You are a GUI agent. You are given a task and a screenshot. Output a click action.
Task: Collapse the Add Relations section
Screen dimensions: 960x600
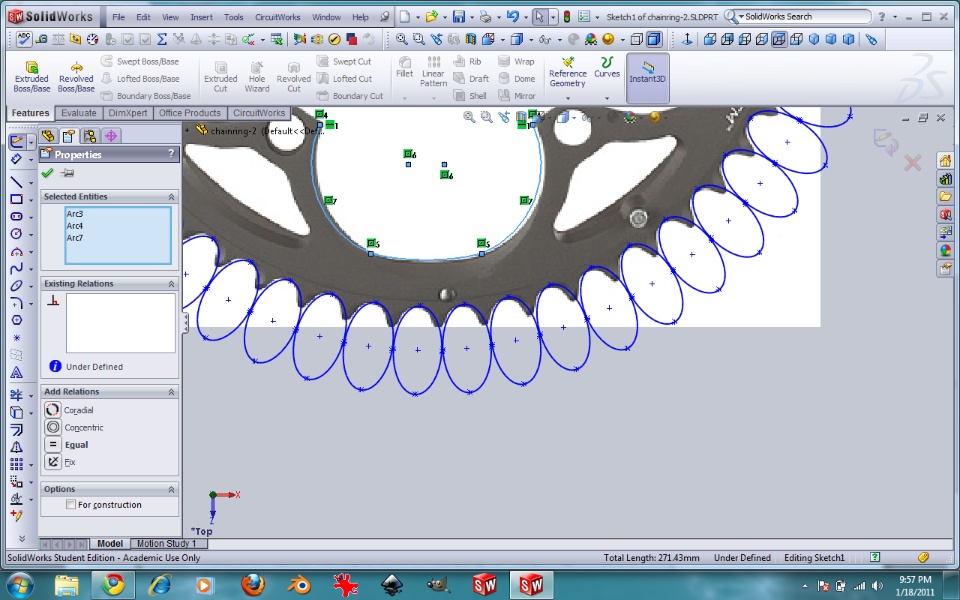click(x=171, y=392)
